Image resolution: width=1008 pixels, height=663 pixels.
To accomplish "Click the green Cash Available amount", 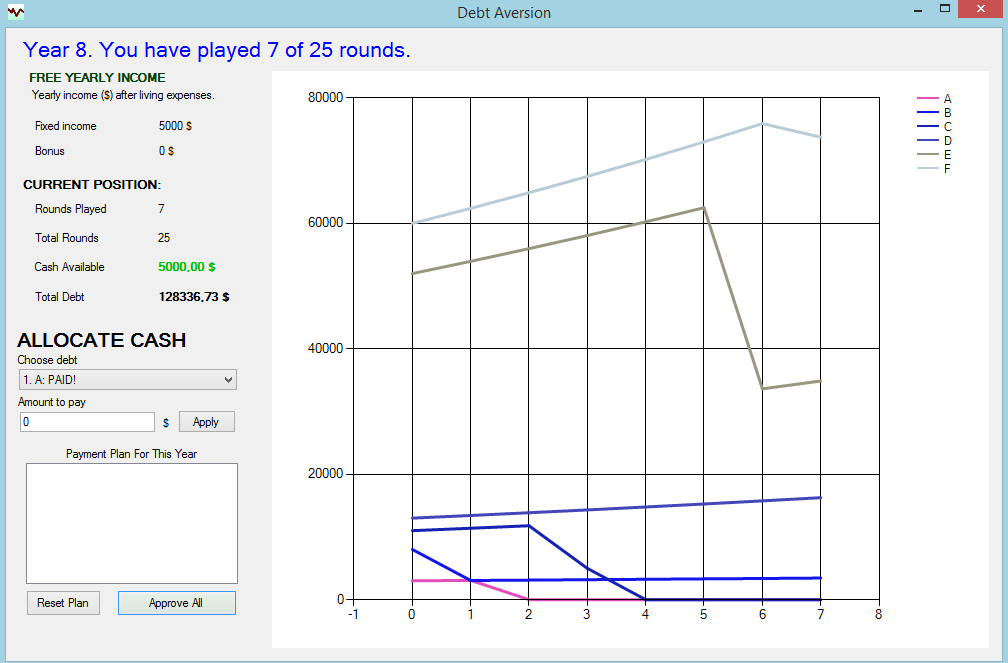I will click(187, 267).
